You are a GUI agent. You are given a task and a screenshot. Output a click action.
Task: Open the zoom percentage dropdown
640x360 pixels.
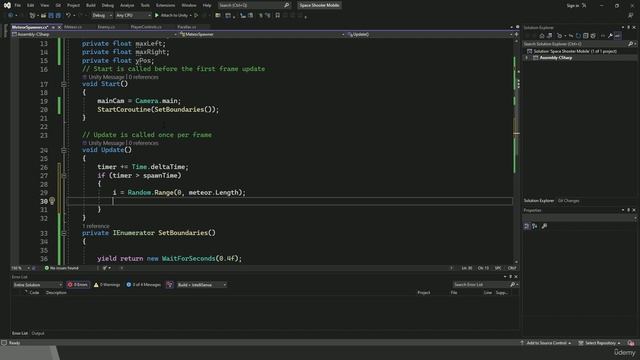pyautogui.click(x=20, y=268)
